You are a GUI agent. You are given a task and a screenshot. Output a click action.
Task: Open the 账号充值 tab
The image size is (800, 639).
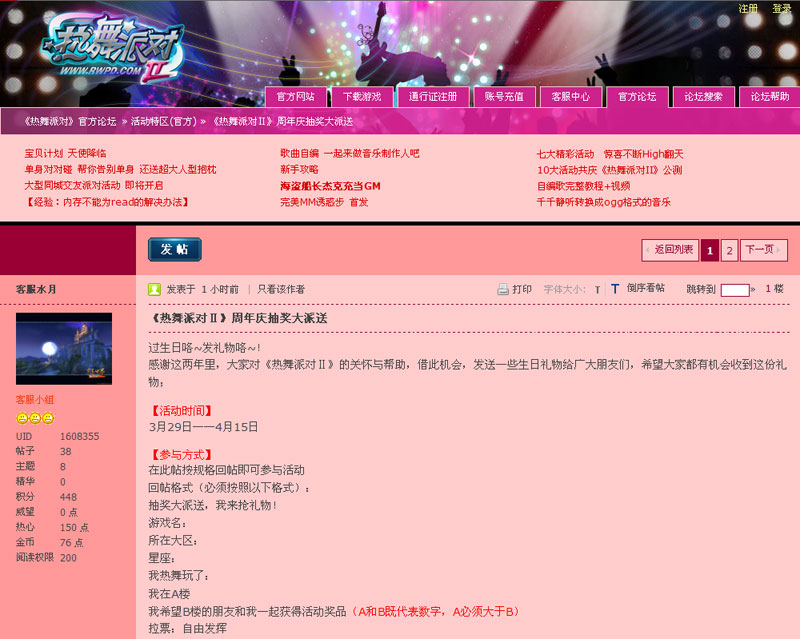pos(504,96)
